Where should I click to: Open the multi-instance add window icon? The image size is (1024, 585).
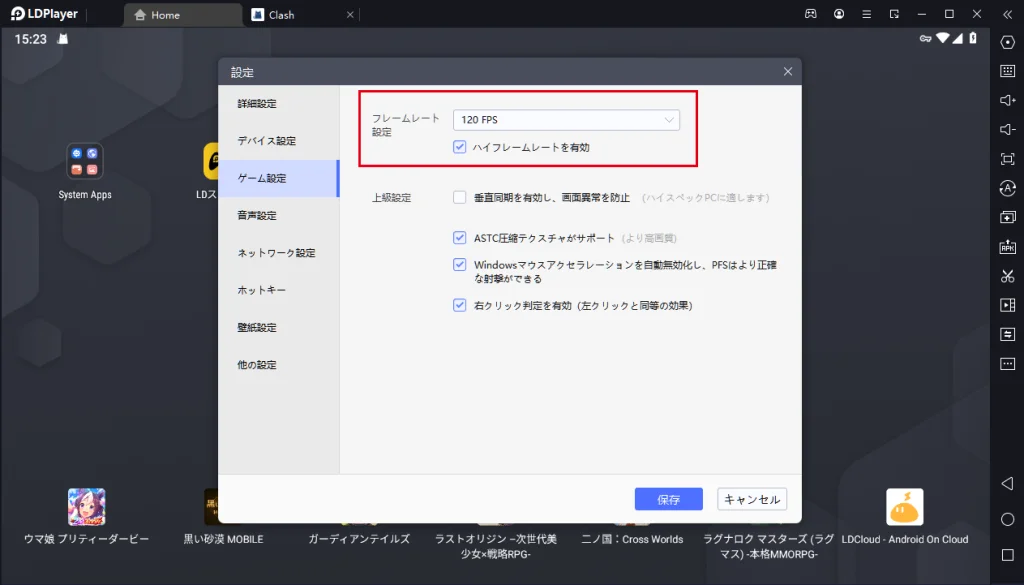tap(1008, 217)
